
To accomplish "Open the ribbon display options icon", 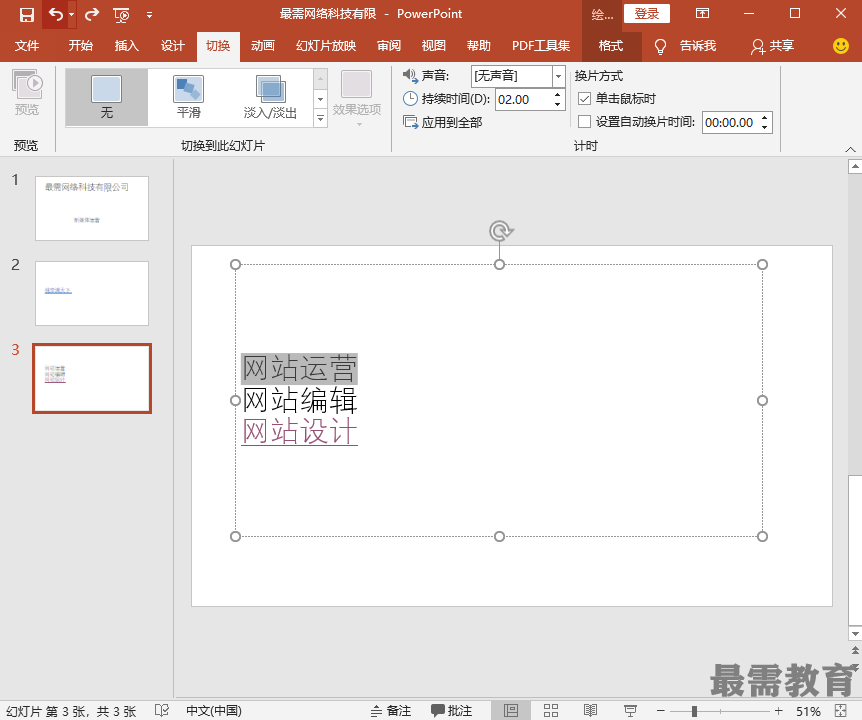I will pyautogui.click(x=703, y=13).
